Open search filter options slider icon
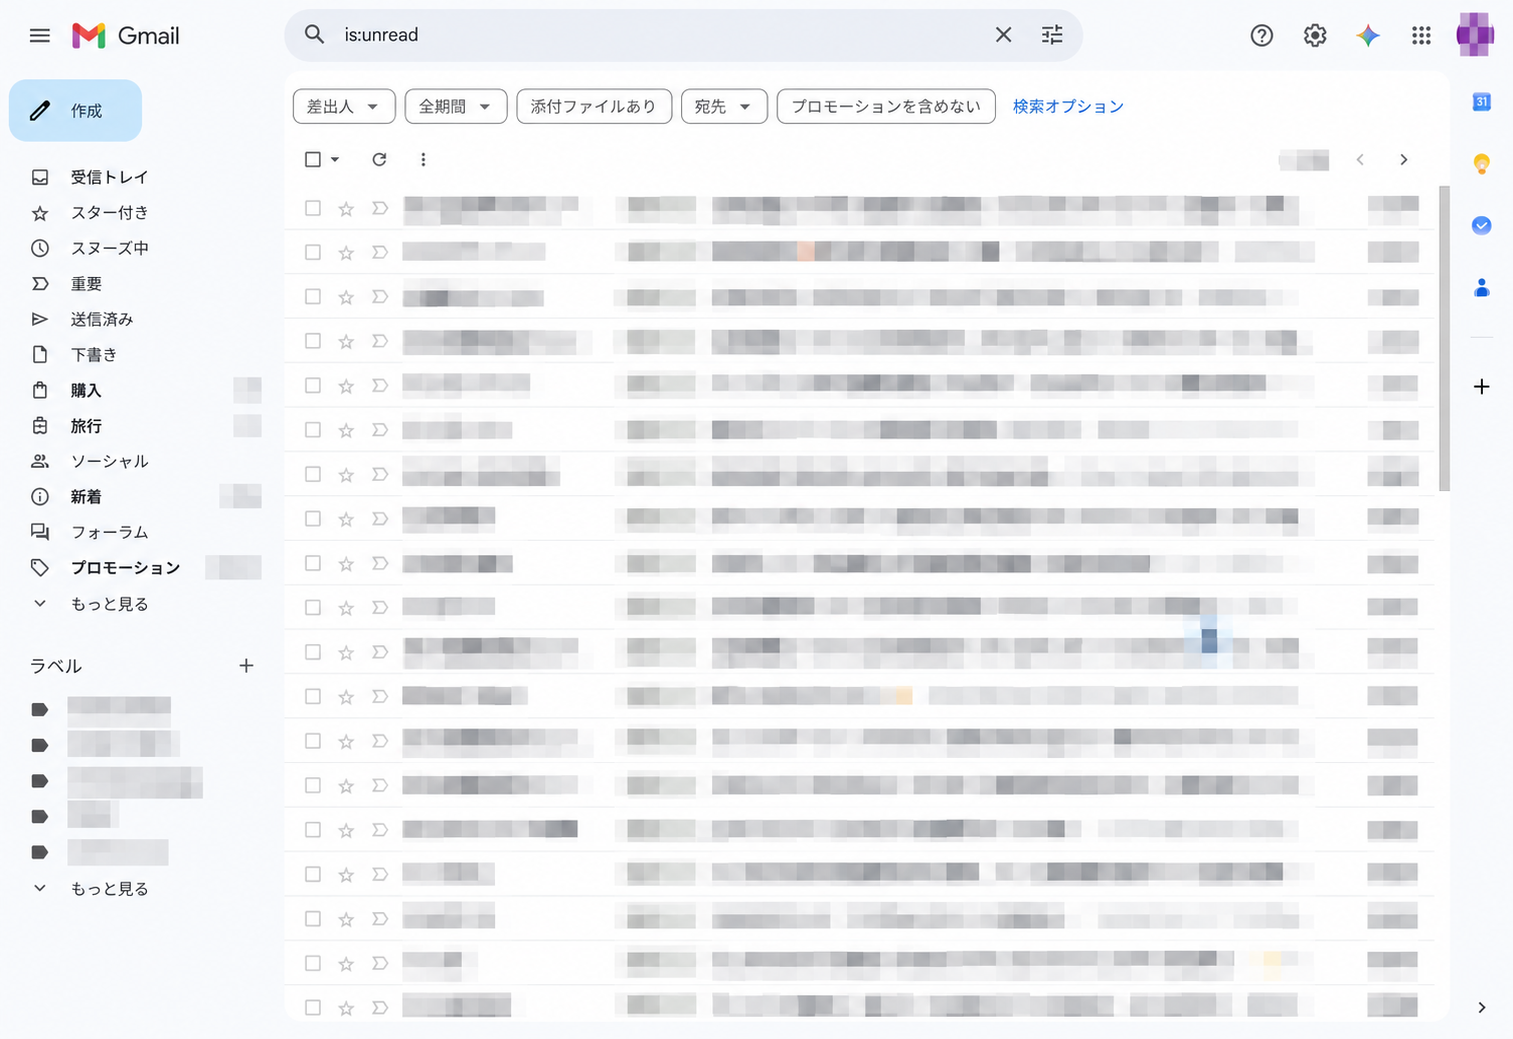 1052,35
